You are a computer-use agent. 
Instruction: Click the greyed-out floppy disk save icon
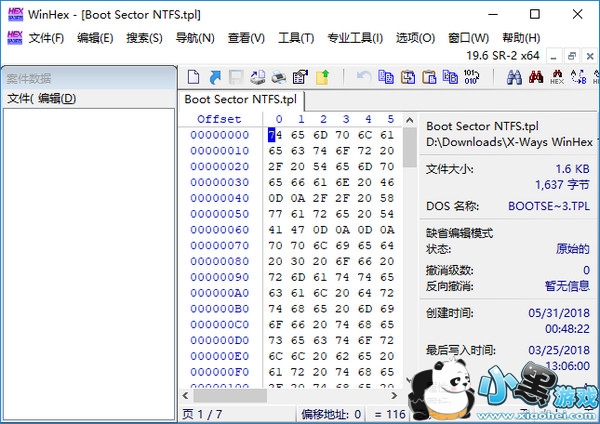tap(236, 77)
